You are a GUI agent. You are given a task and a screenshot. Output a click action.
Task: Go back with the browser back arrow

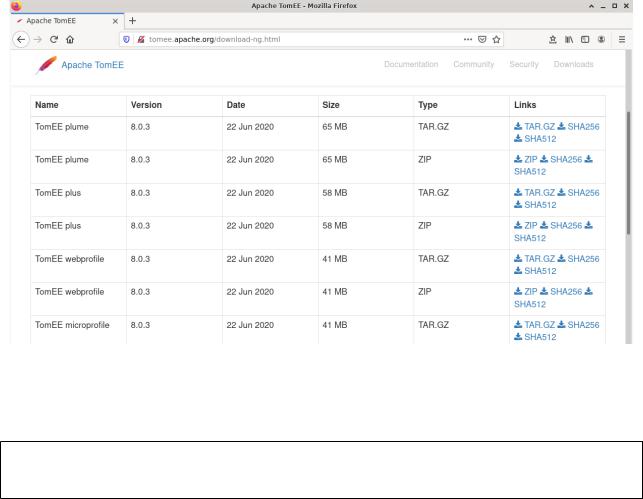point(21,39)
